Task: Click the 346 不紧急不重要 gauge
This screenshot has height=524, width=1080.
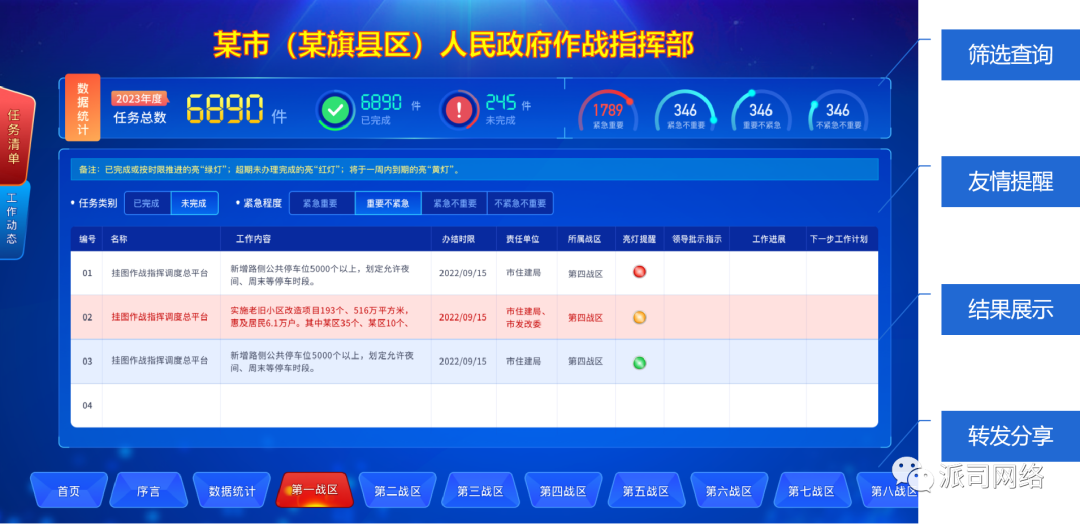Action: 838,111
